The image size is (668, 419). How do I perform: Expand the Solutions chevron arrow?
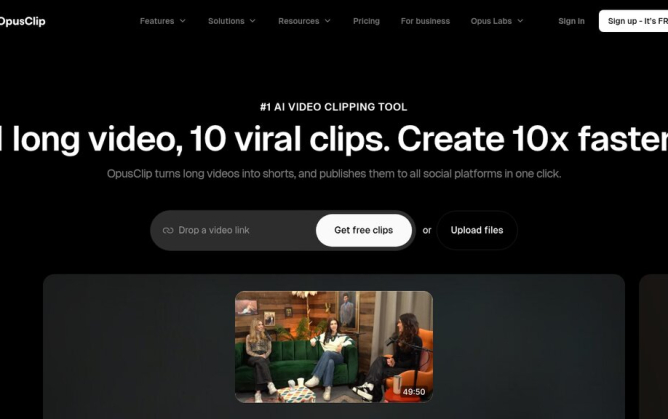click(x=253, y=21)
